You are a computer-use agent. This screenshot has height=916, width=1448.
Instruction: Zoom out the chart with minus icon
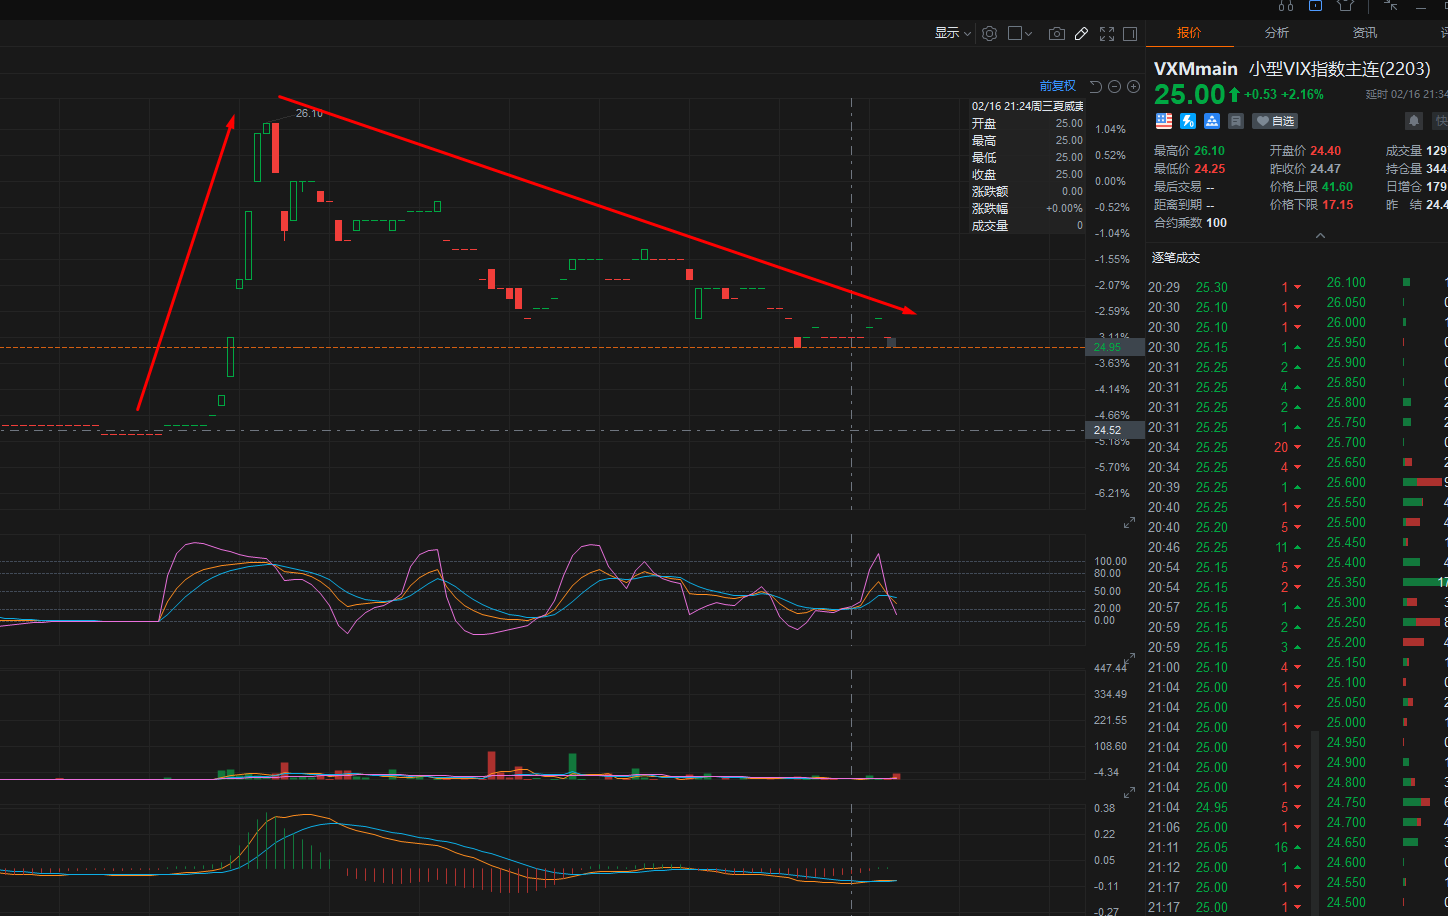pos(1114,87)
